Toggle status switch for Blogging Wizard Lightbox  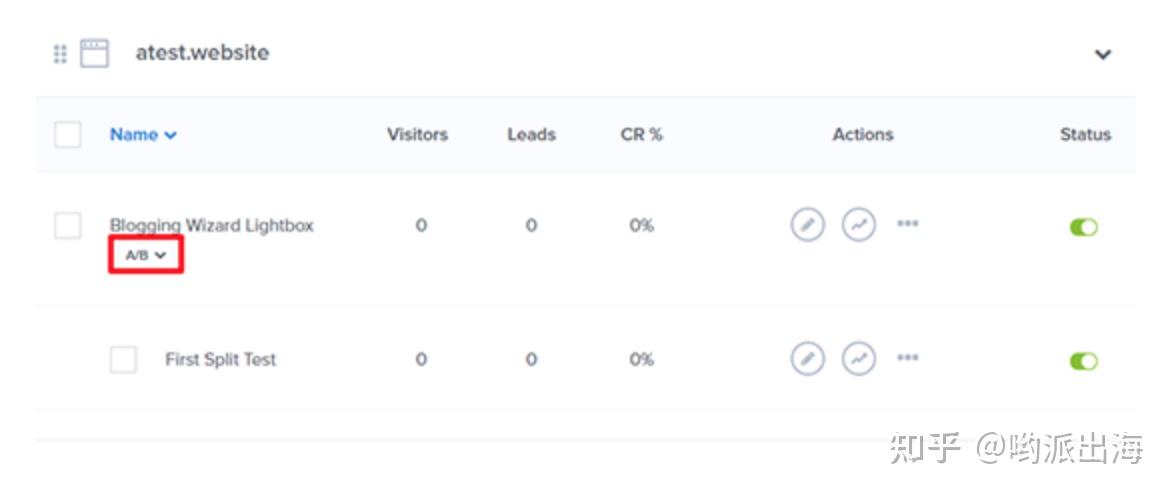1083,228
